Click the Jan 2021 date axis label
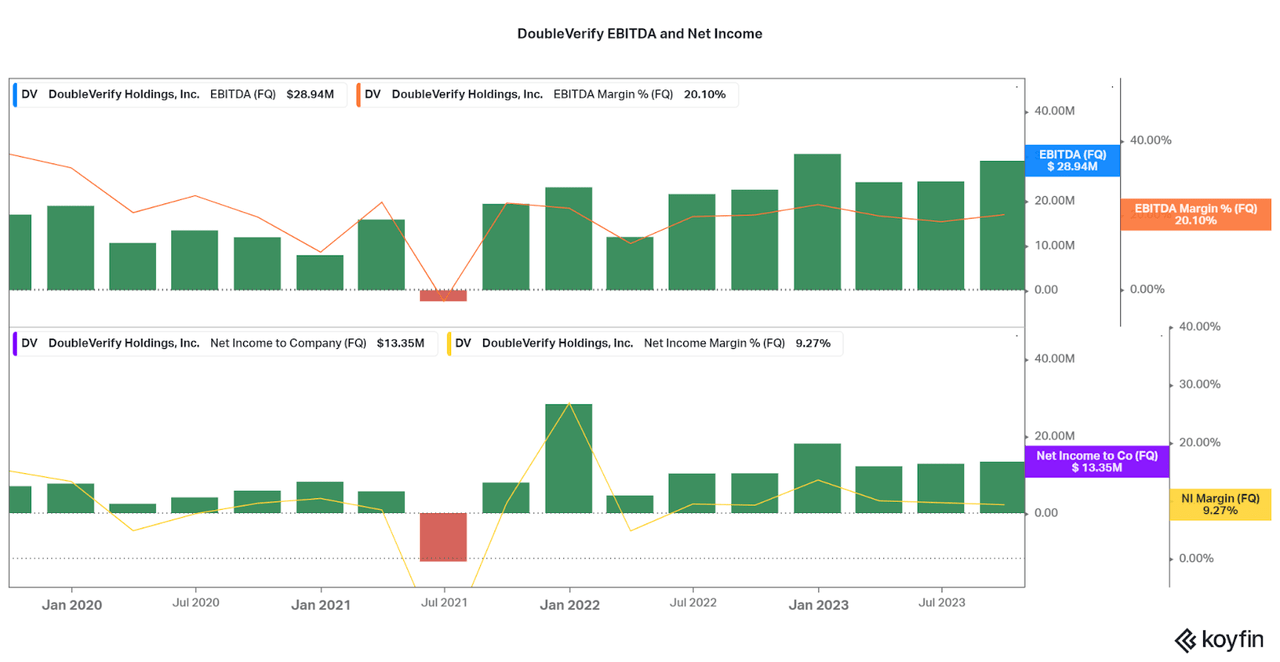This screenshot has width=1280, height=662. click(320, 604)
